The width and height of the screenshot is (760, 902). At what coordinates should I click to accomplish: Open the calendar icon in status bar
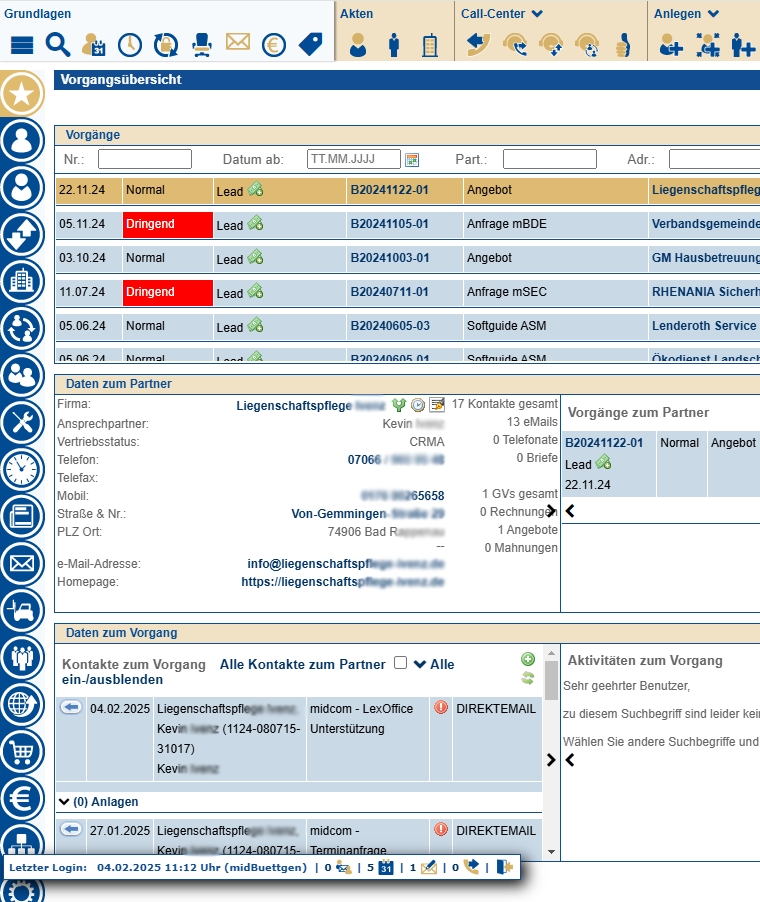point(386,867)
